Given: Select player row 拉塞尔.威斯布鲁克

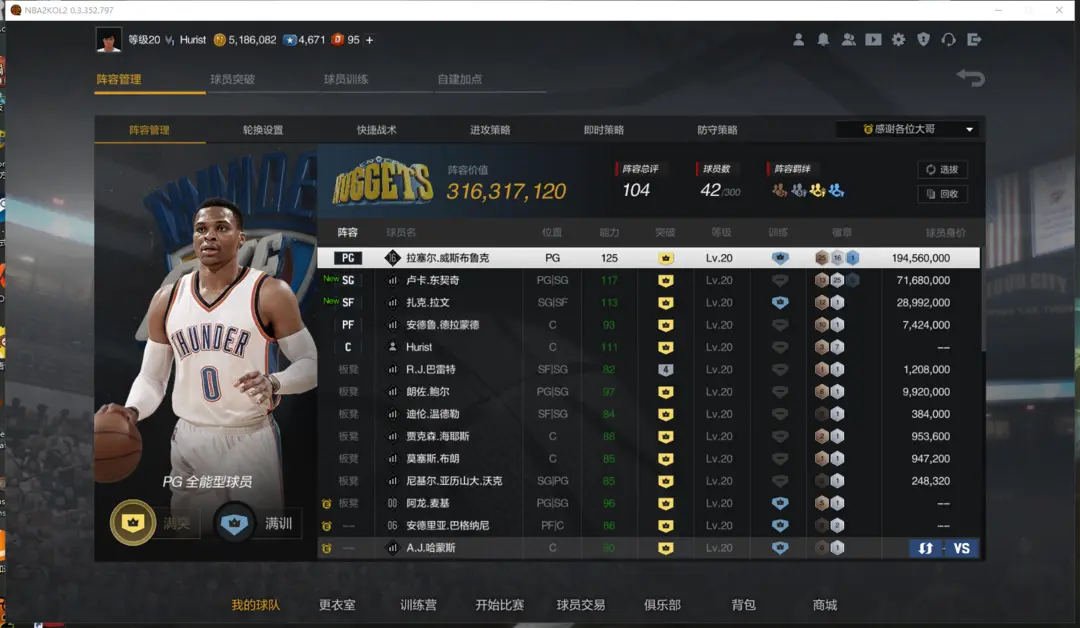Looking at the screenshot, I should (648, 258).
